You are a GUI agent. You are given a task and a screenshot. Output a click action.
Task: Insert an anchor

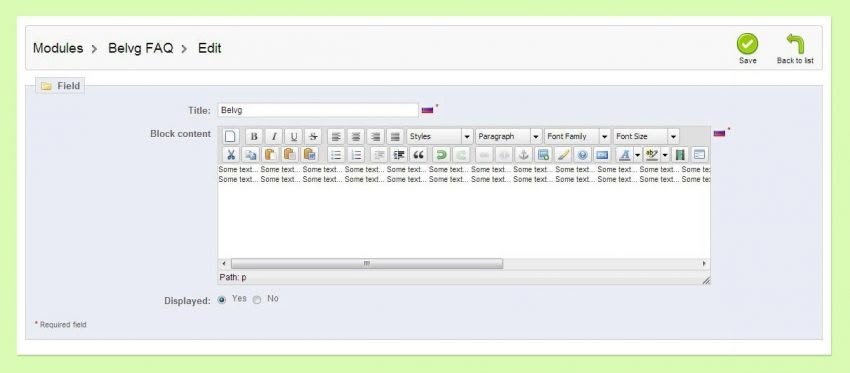523,155
